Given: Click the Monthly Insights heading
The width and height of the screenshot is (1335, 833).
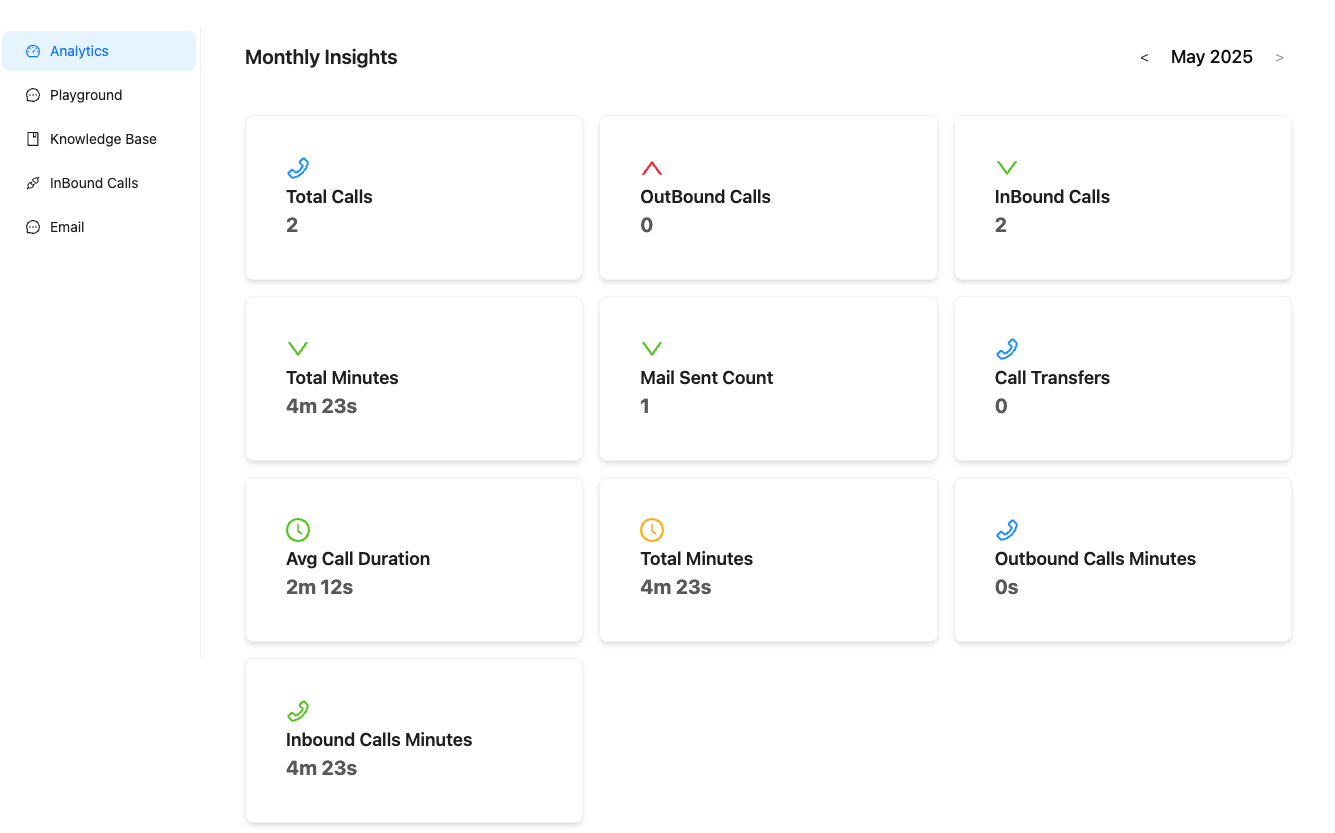Looking at the screenshot, I should click(x=320, y=57).
